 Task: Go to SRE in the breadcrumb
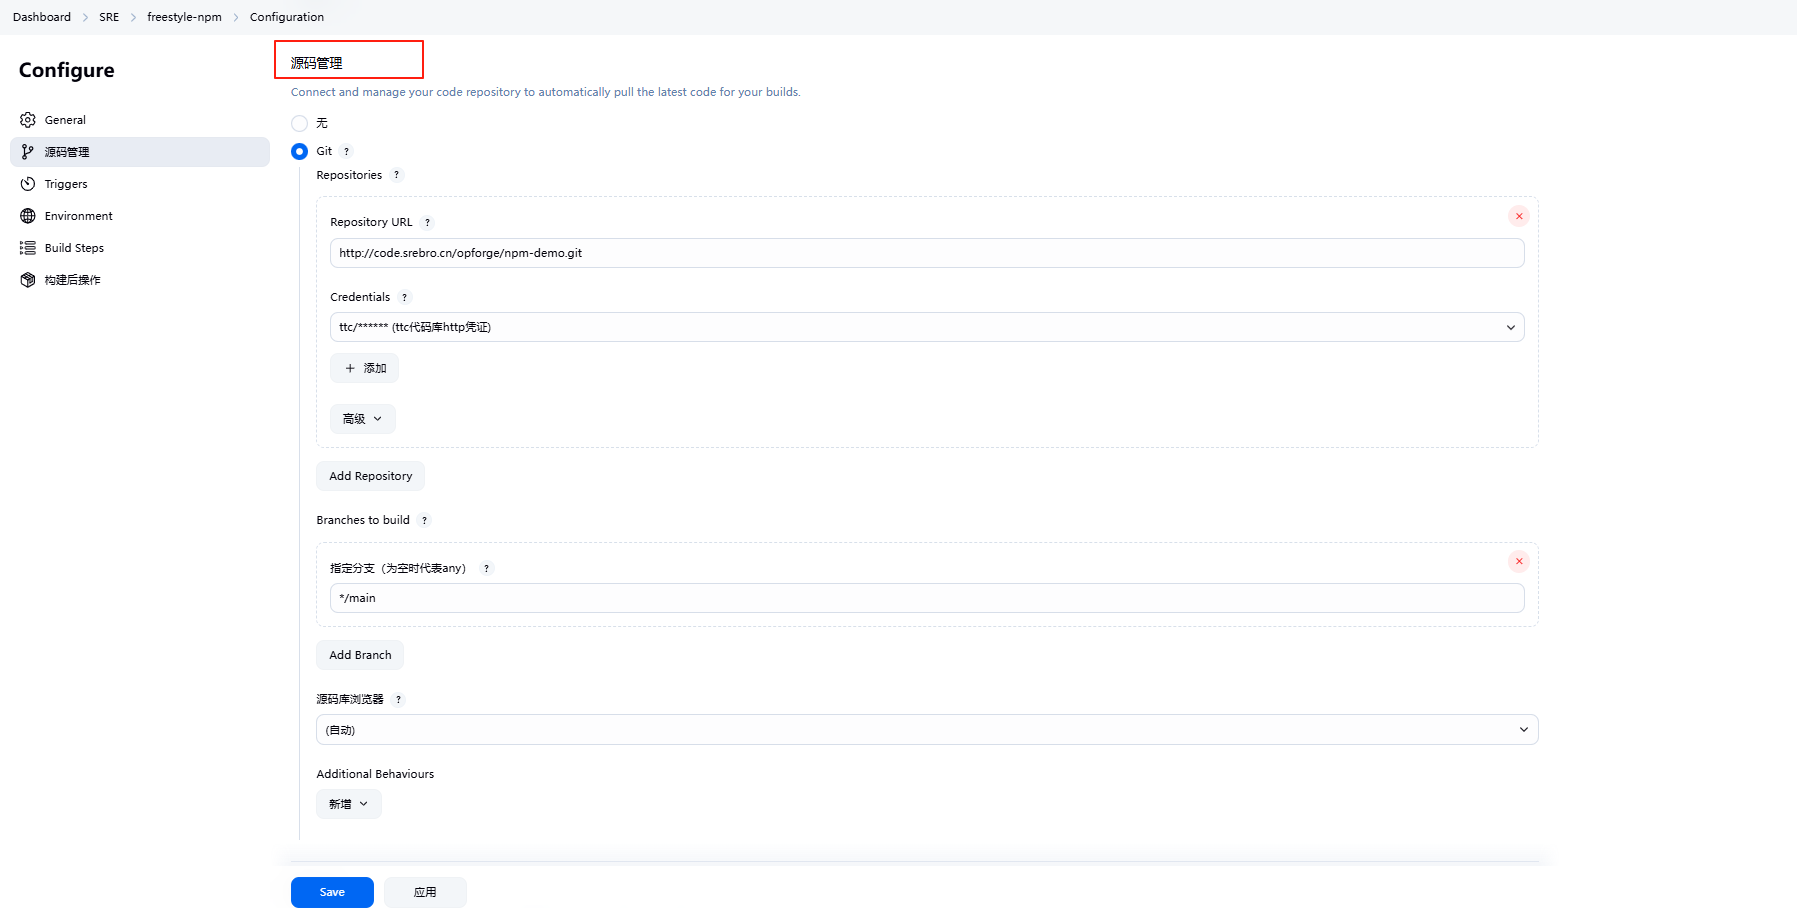point(109,17)
